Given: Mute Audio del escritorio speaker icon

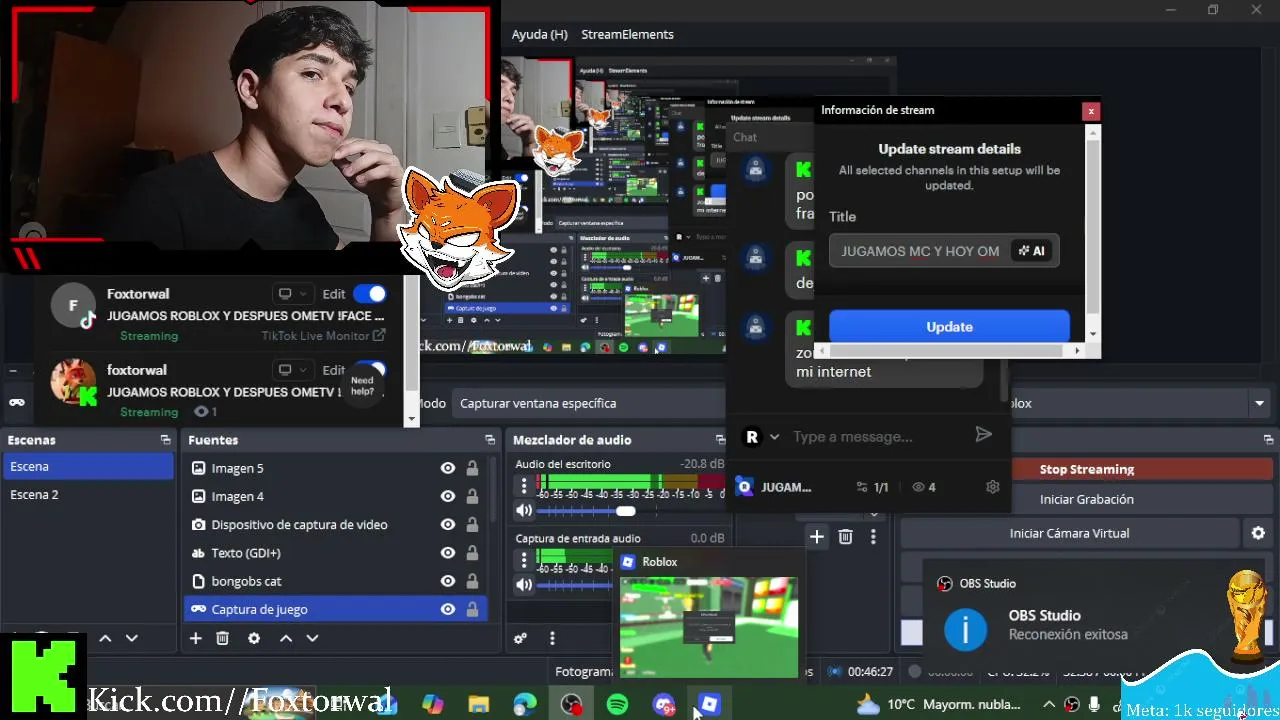Looking at the screenshot, I should coord(524,511).
